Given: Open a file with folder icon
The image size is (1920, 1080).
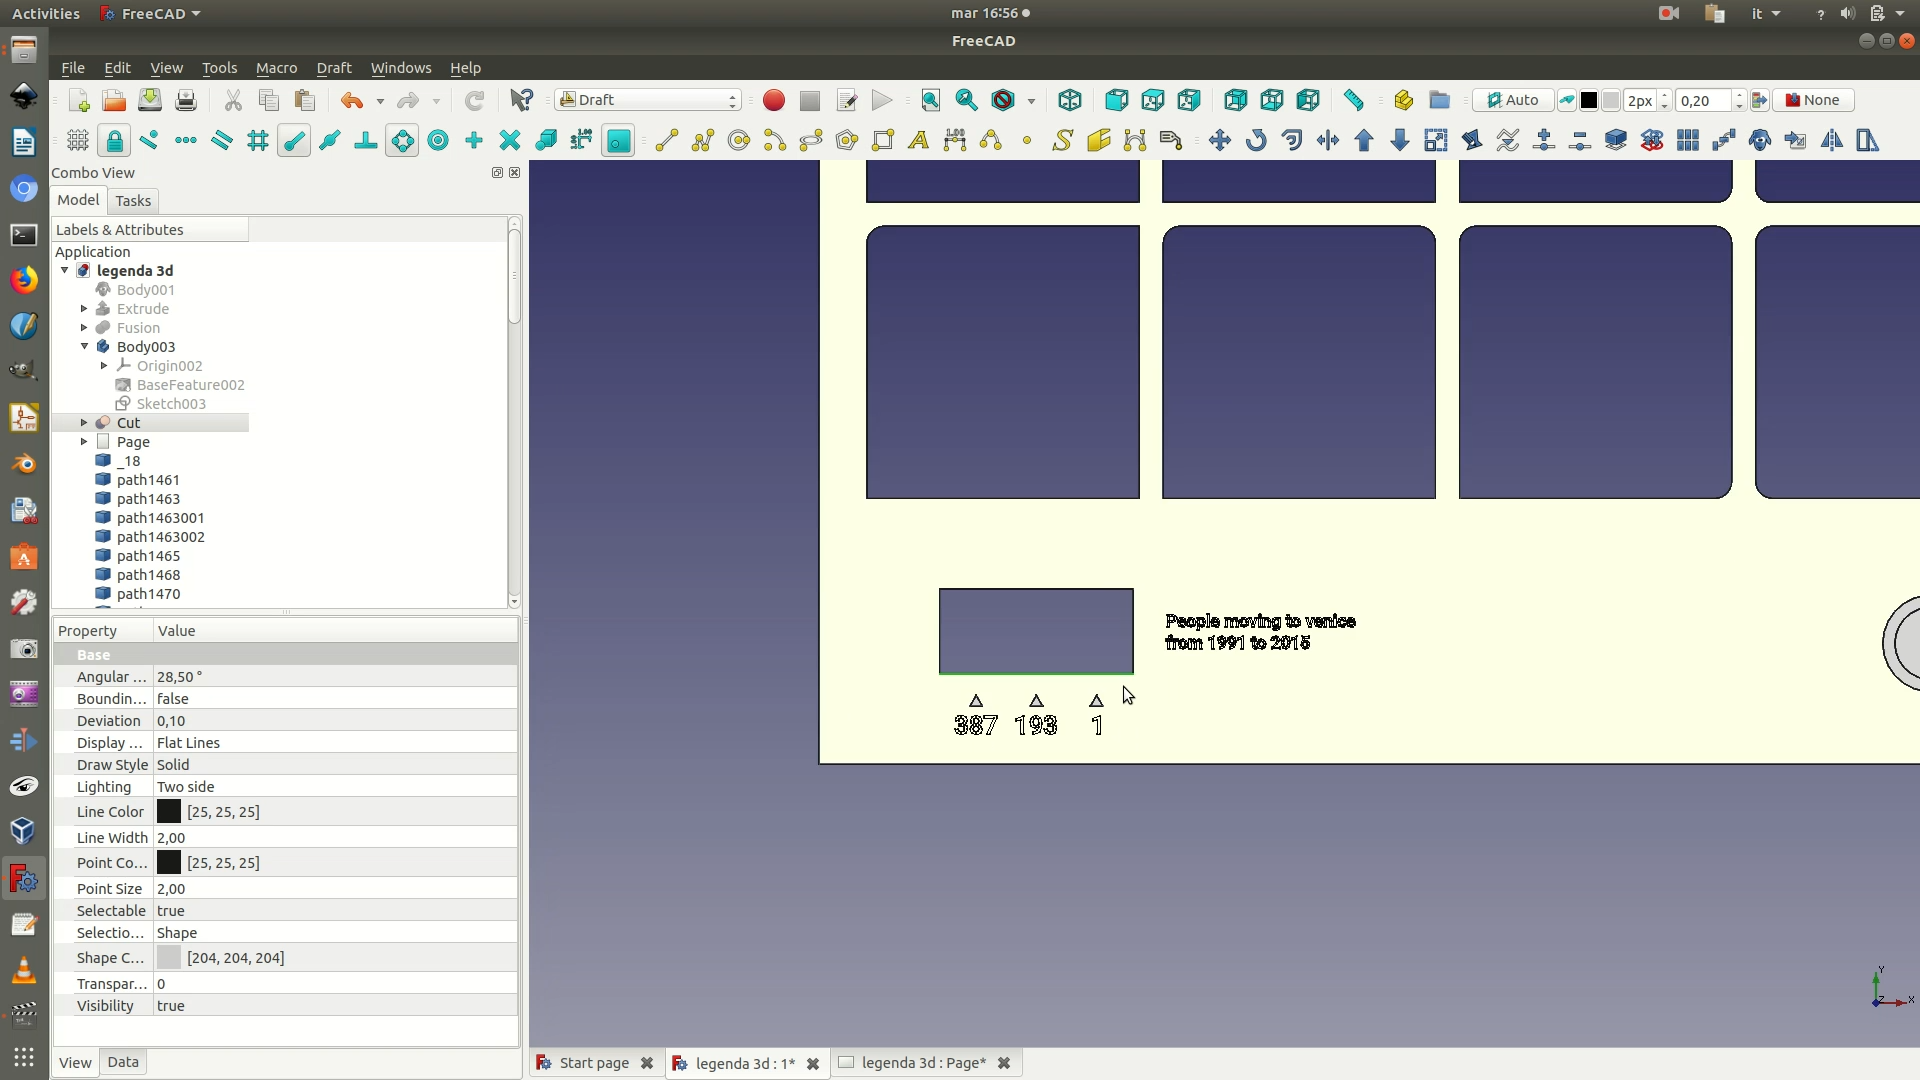Looking at the screenshot, I should (x=114, y=100).
